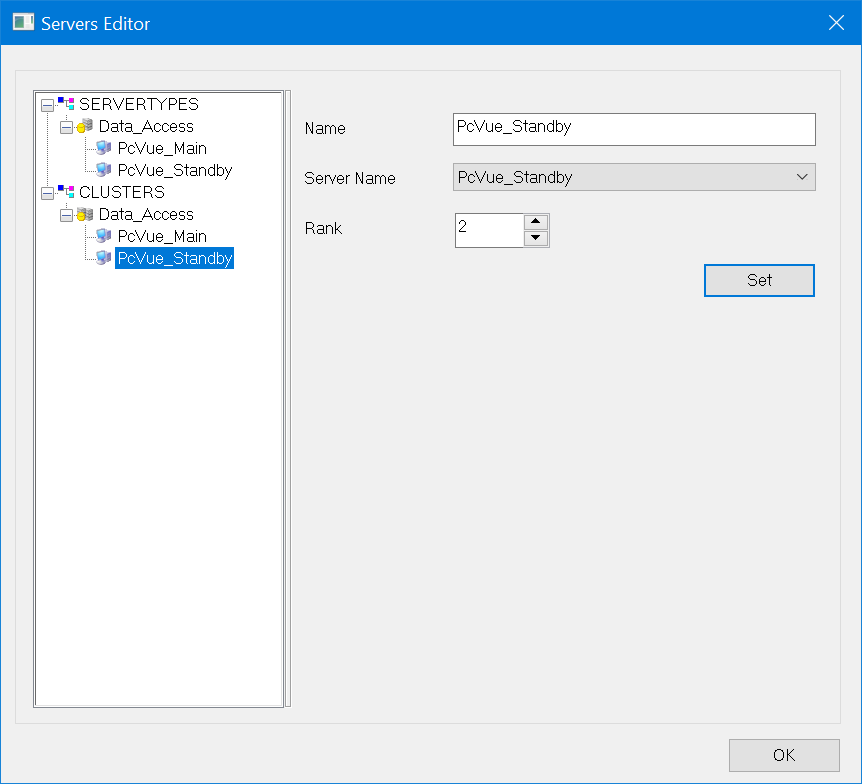Select the PcVue_Main label under CLUSTERS
The height and width of the screenshot is (784, 862).
(162, 236)
